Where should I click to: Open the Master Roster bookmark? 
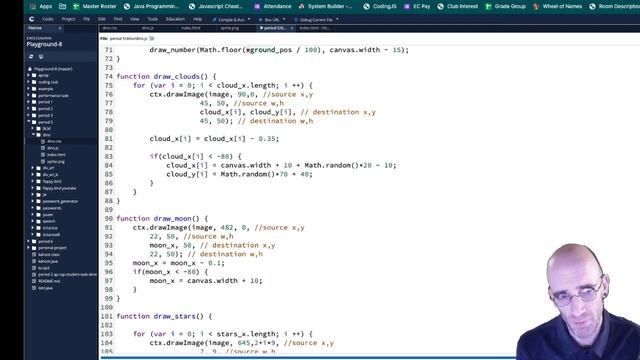point(95,7)
